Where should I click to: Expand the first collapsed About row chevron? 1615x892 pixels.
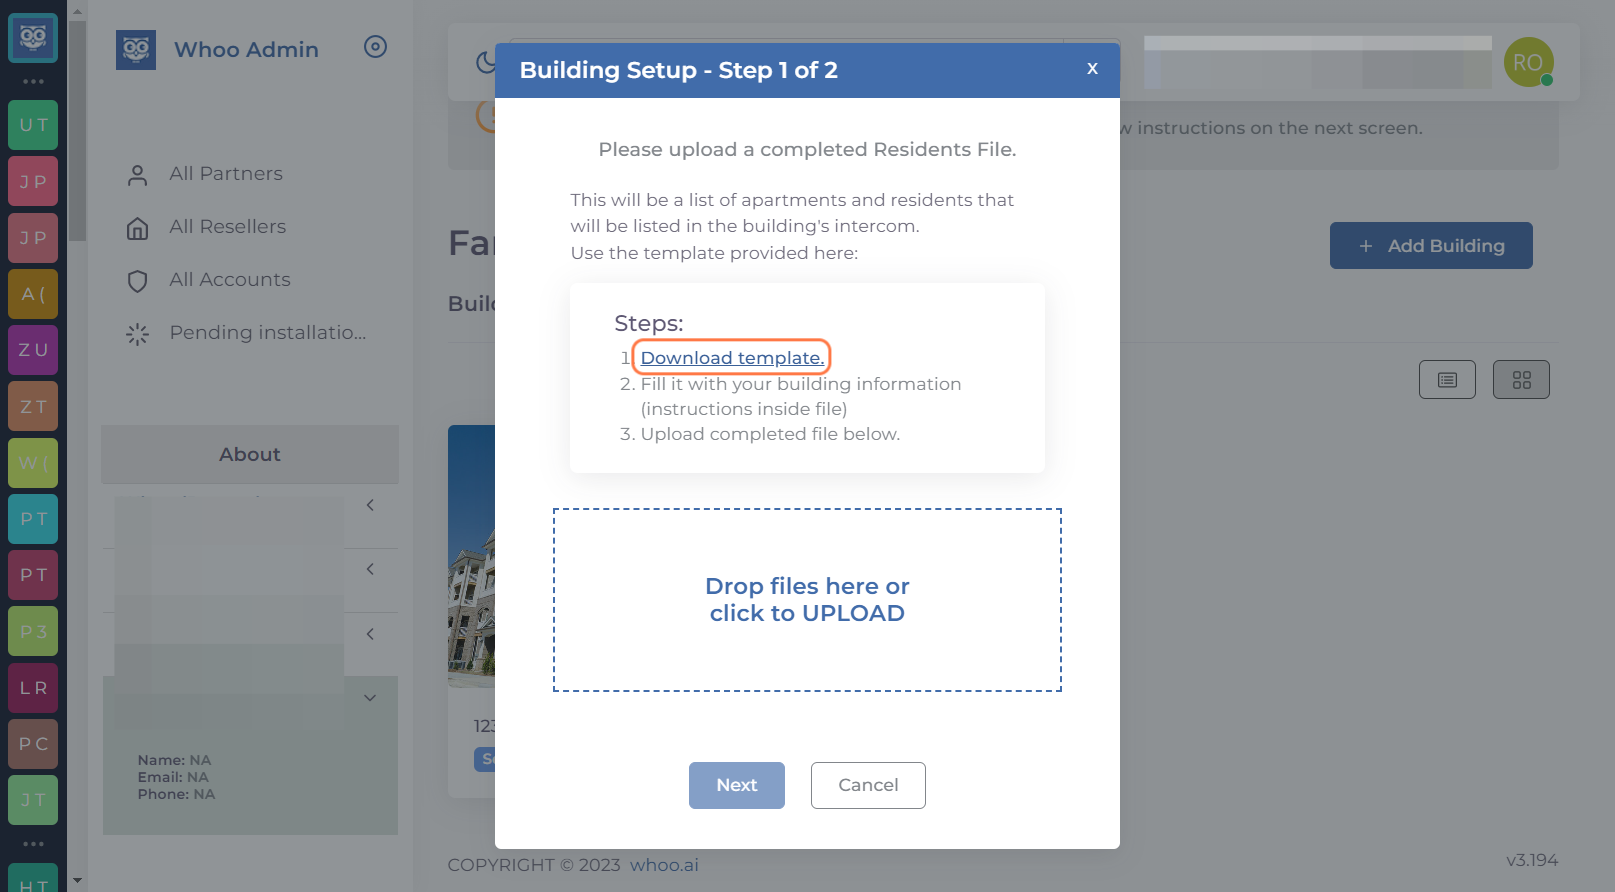(x=370, y=505)
